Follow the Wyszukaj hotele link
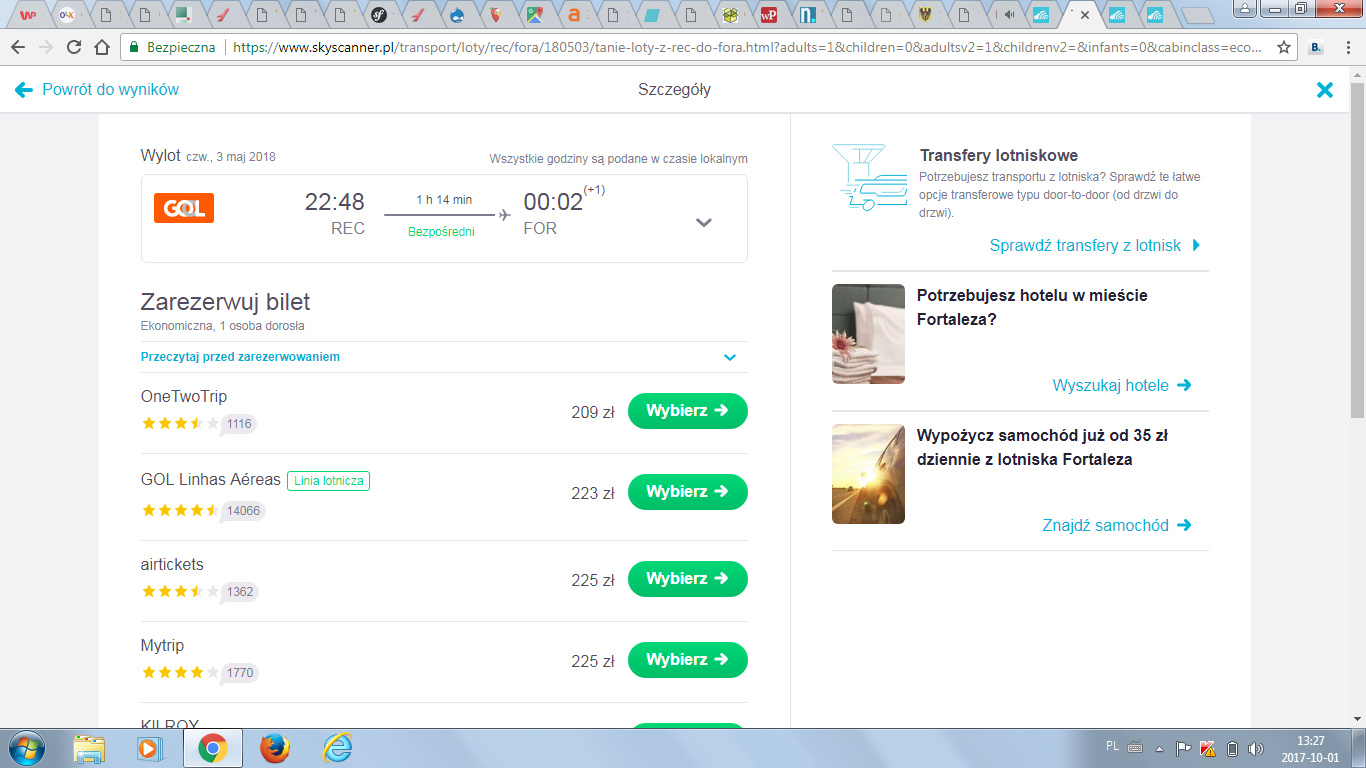 point(1122,385)
